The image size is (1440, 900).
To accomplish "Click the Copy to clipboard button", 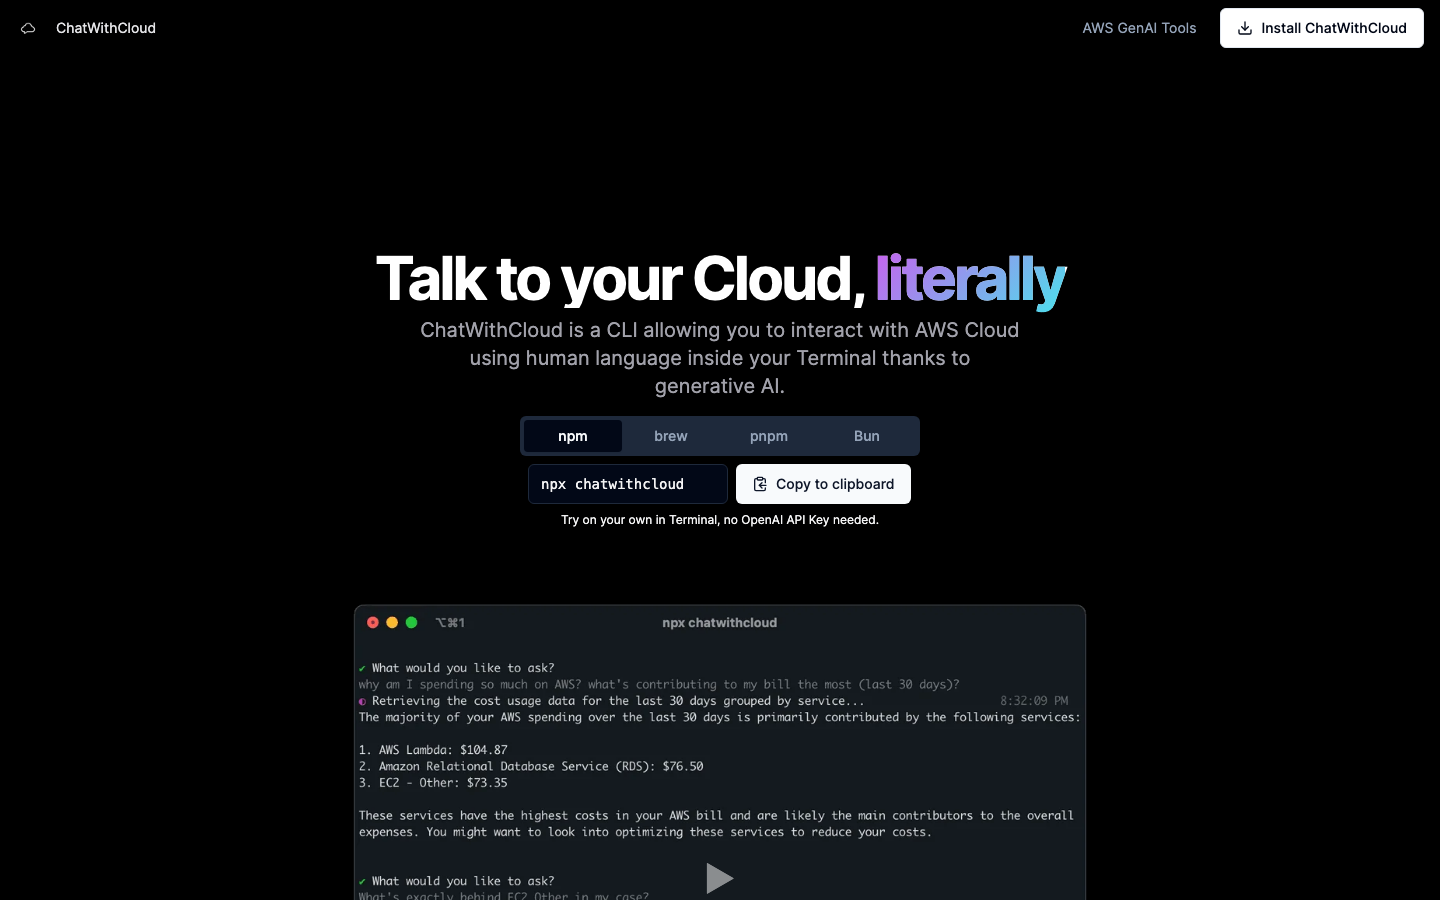I will tap(823, 484).
